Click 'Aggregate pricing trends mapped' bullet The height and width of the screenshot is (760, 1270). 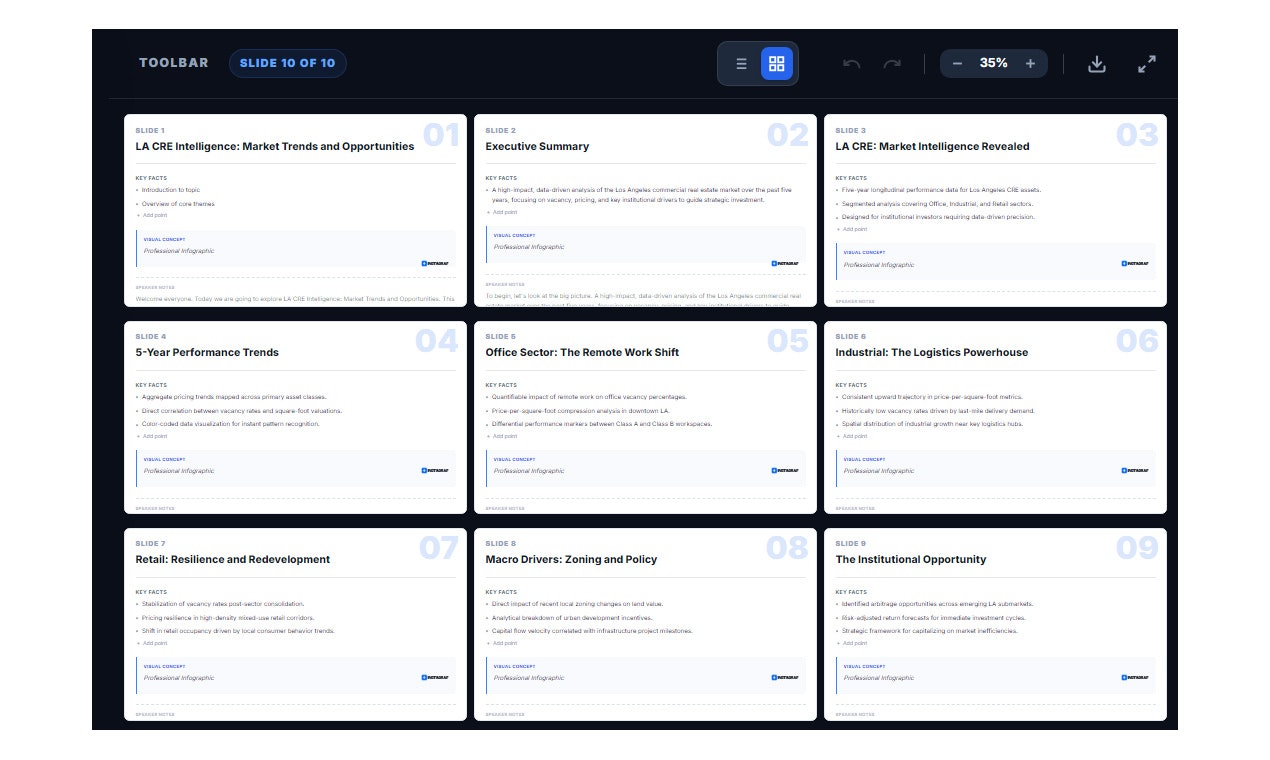click(x=234, y=397)
